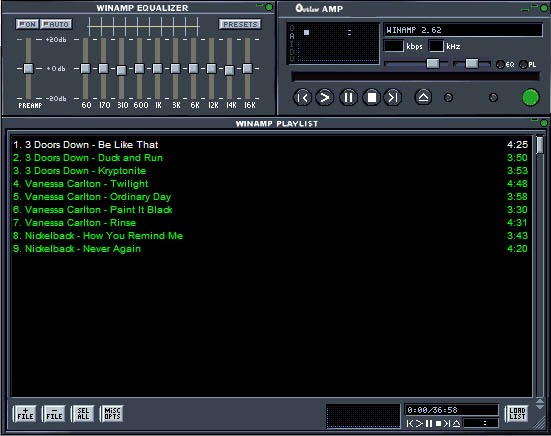Select track 8 How You Remind Me
Image resolution: width=551 pixels, height=436 pixels.
(271, 235)
